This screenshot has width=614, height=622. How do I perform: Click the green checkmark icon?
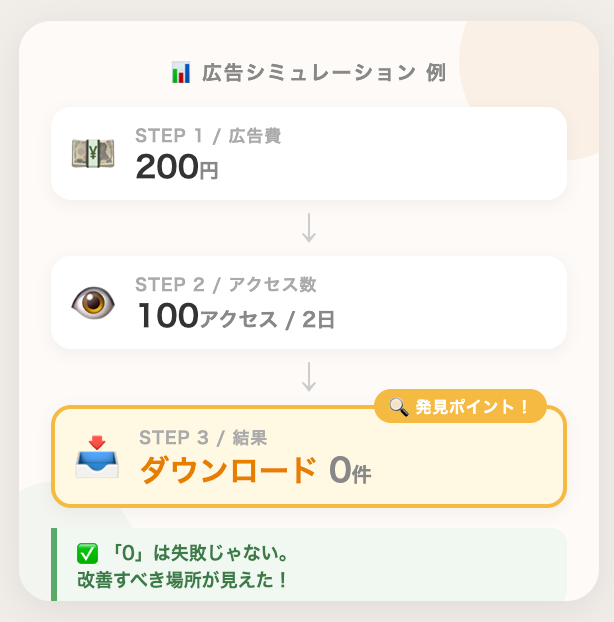87,553
